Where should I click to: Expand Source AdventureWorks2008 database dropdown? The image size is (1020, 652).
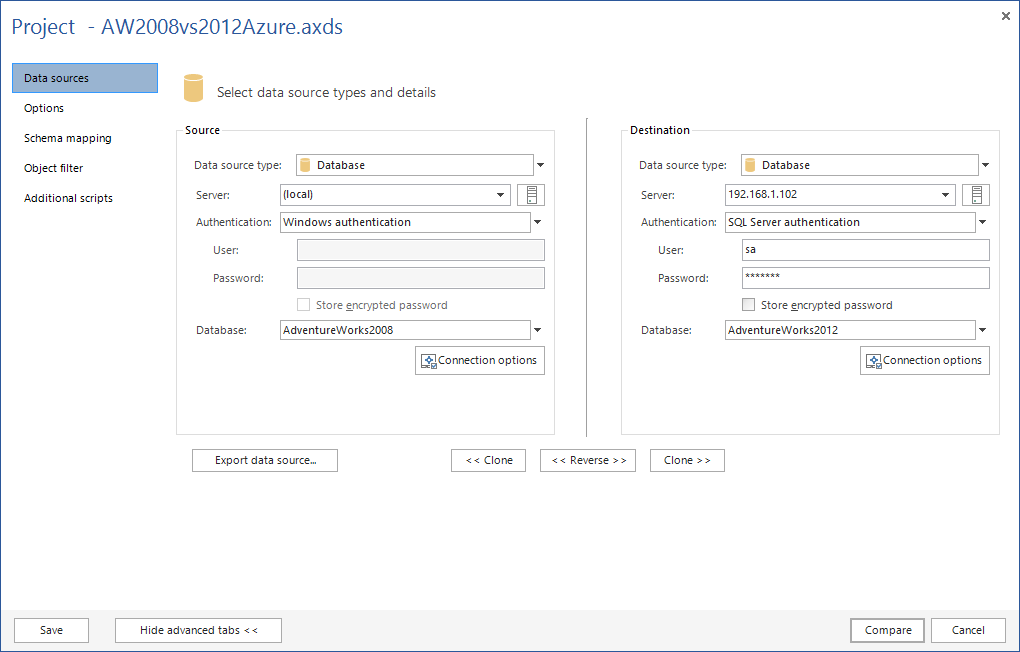tap(537, 330)
